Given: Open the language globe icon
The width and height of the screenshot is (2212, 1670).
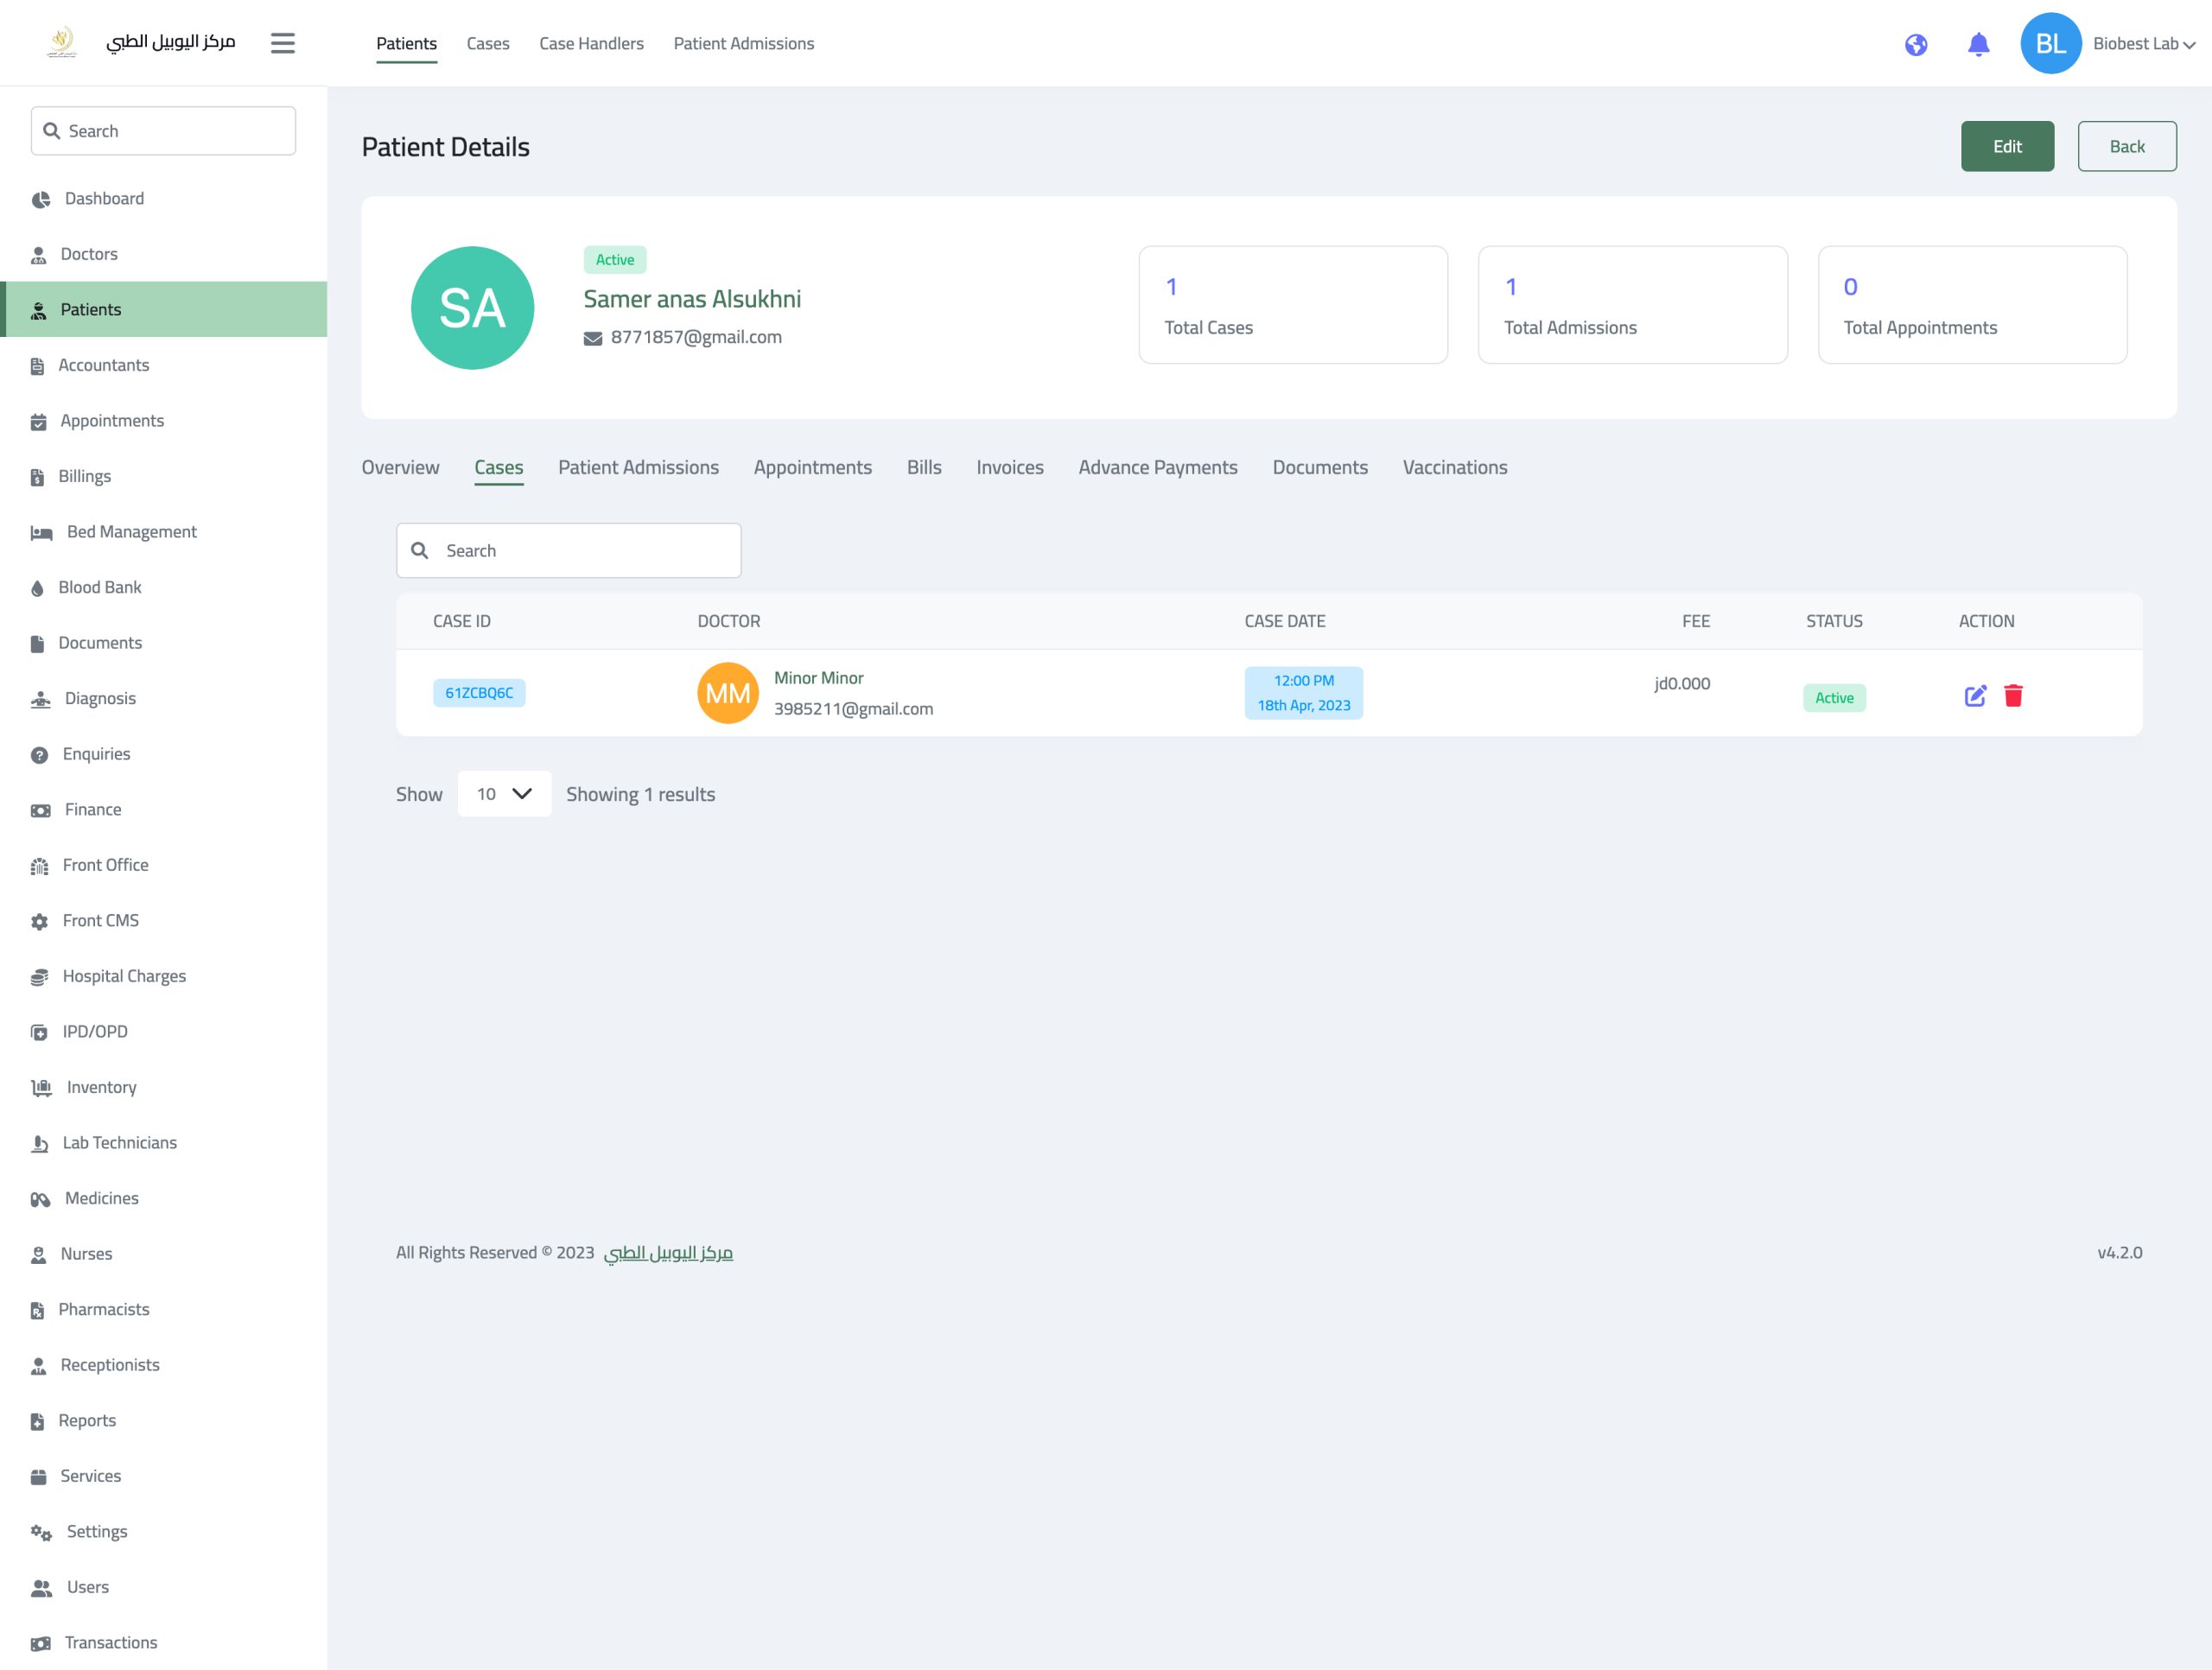Looking at the screenshot, I should (x=1915, y=44).
